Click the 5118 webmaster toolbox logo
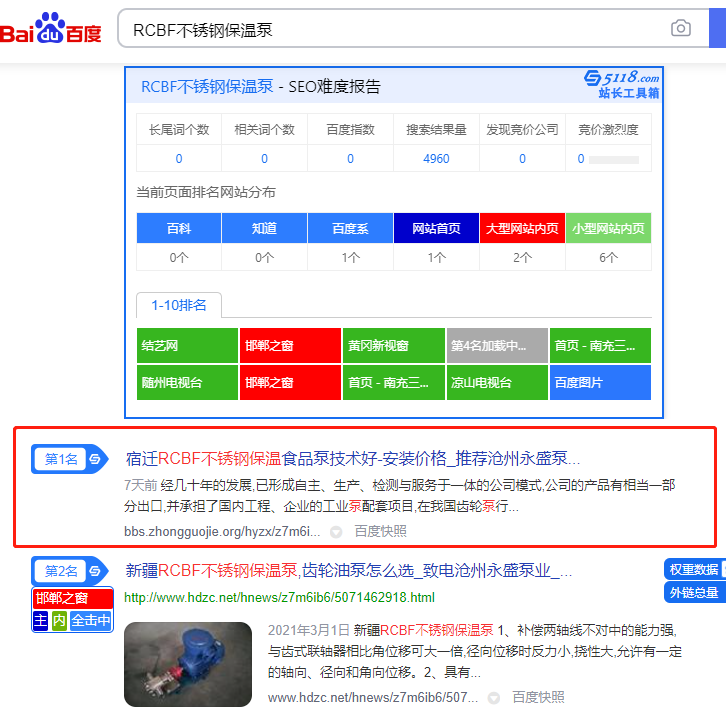The height and width of the screenshot is (722, 726). click(621, 84)
